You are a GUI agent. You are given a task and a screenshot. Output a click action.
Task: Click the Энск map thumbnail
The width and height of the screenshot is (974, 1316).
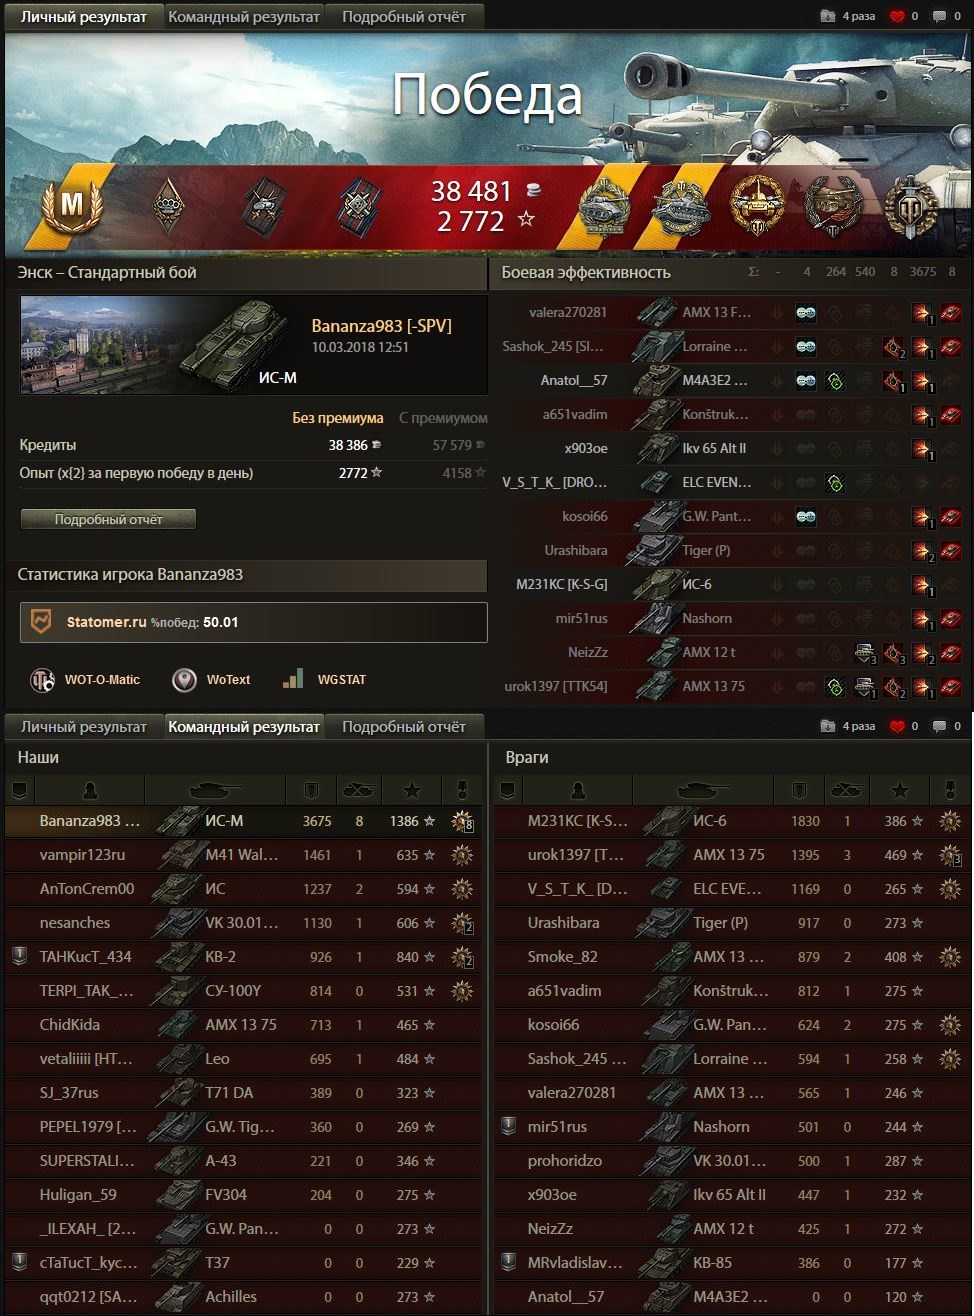pos(90,345)
